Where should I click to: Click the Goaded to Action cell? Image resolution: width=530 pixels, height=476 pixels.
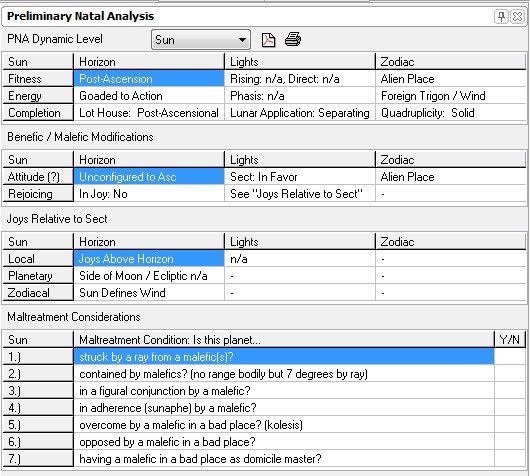[149, 96]
